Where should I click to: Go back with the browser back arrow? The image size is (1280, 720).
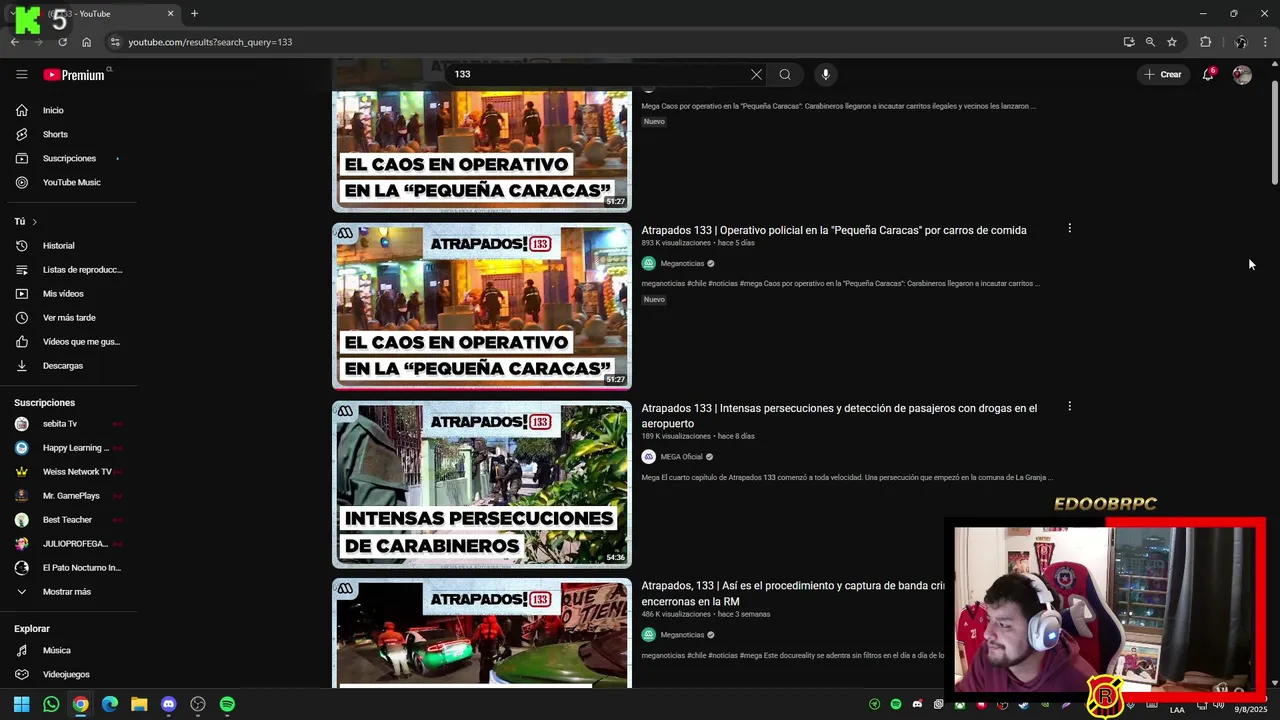pos(14,42)
